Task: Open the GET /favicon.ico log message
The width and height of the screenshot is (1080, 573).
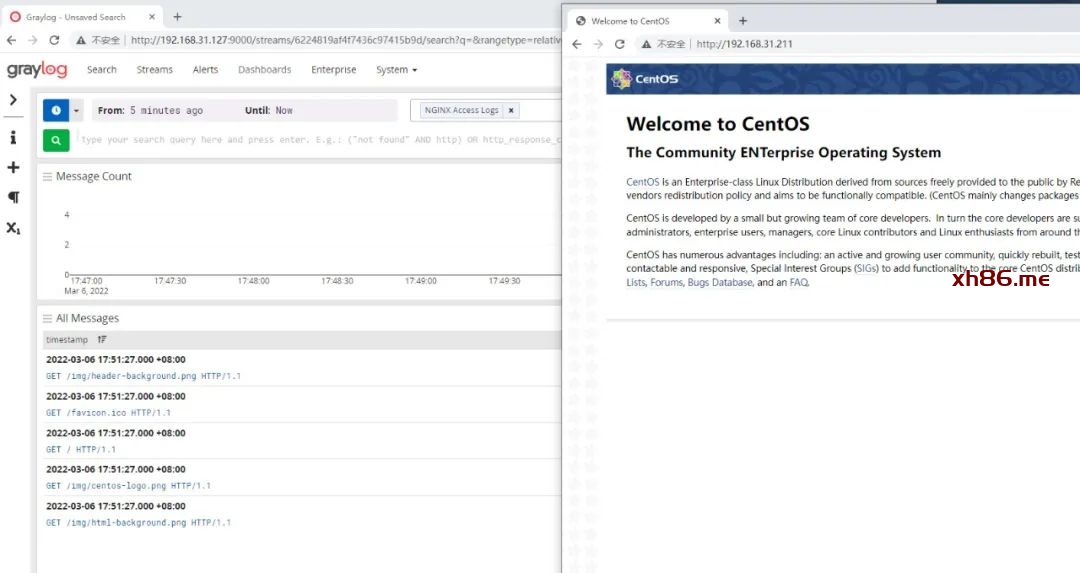Action: [x=108, y=412]
